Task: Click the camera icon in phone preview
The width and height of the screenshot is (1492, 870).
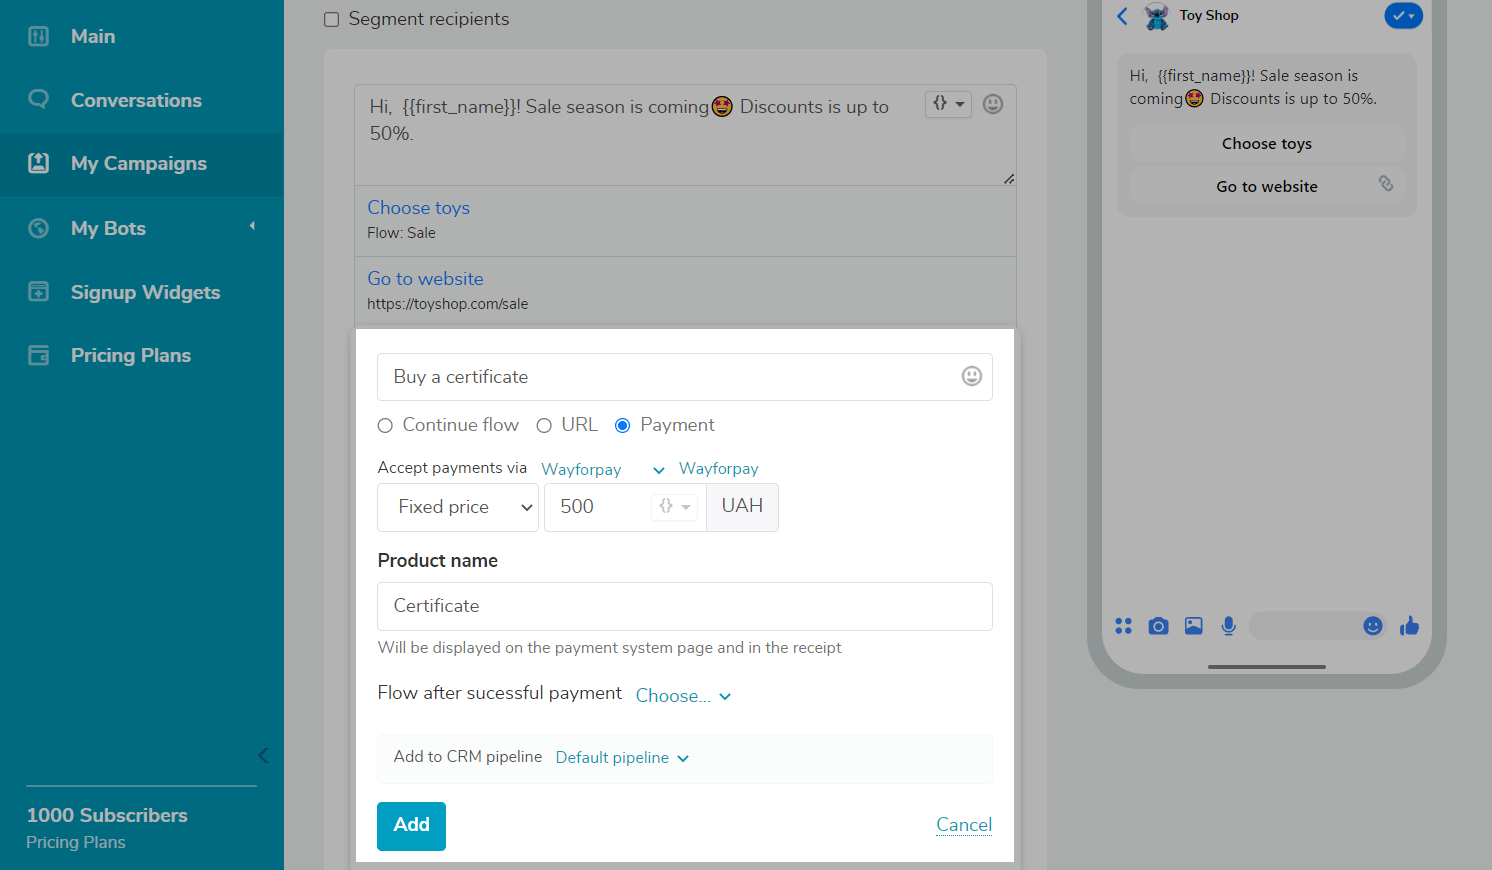Action: tap(1158, 626)
